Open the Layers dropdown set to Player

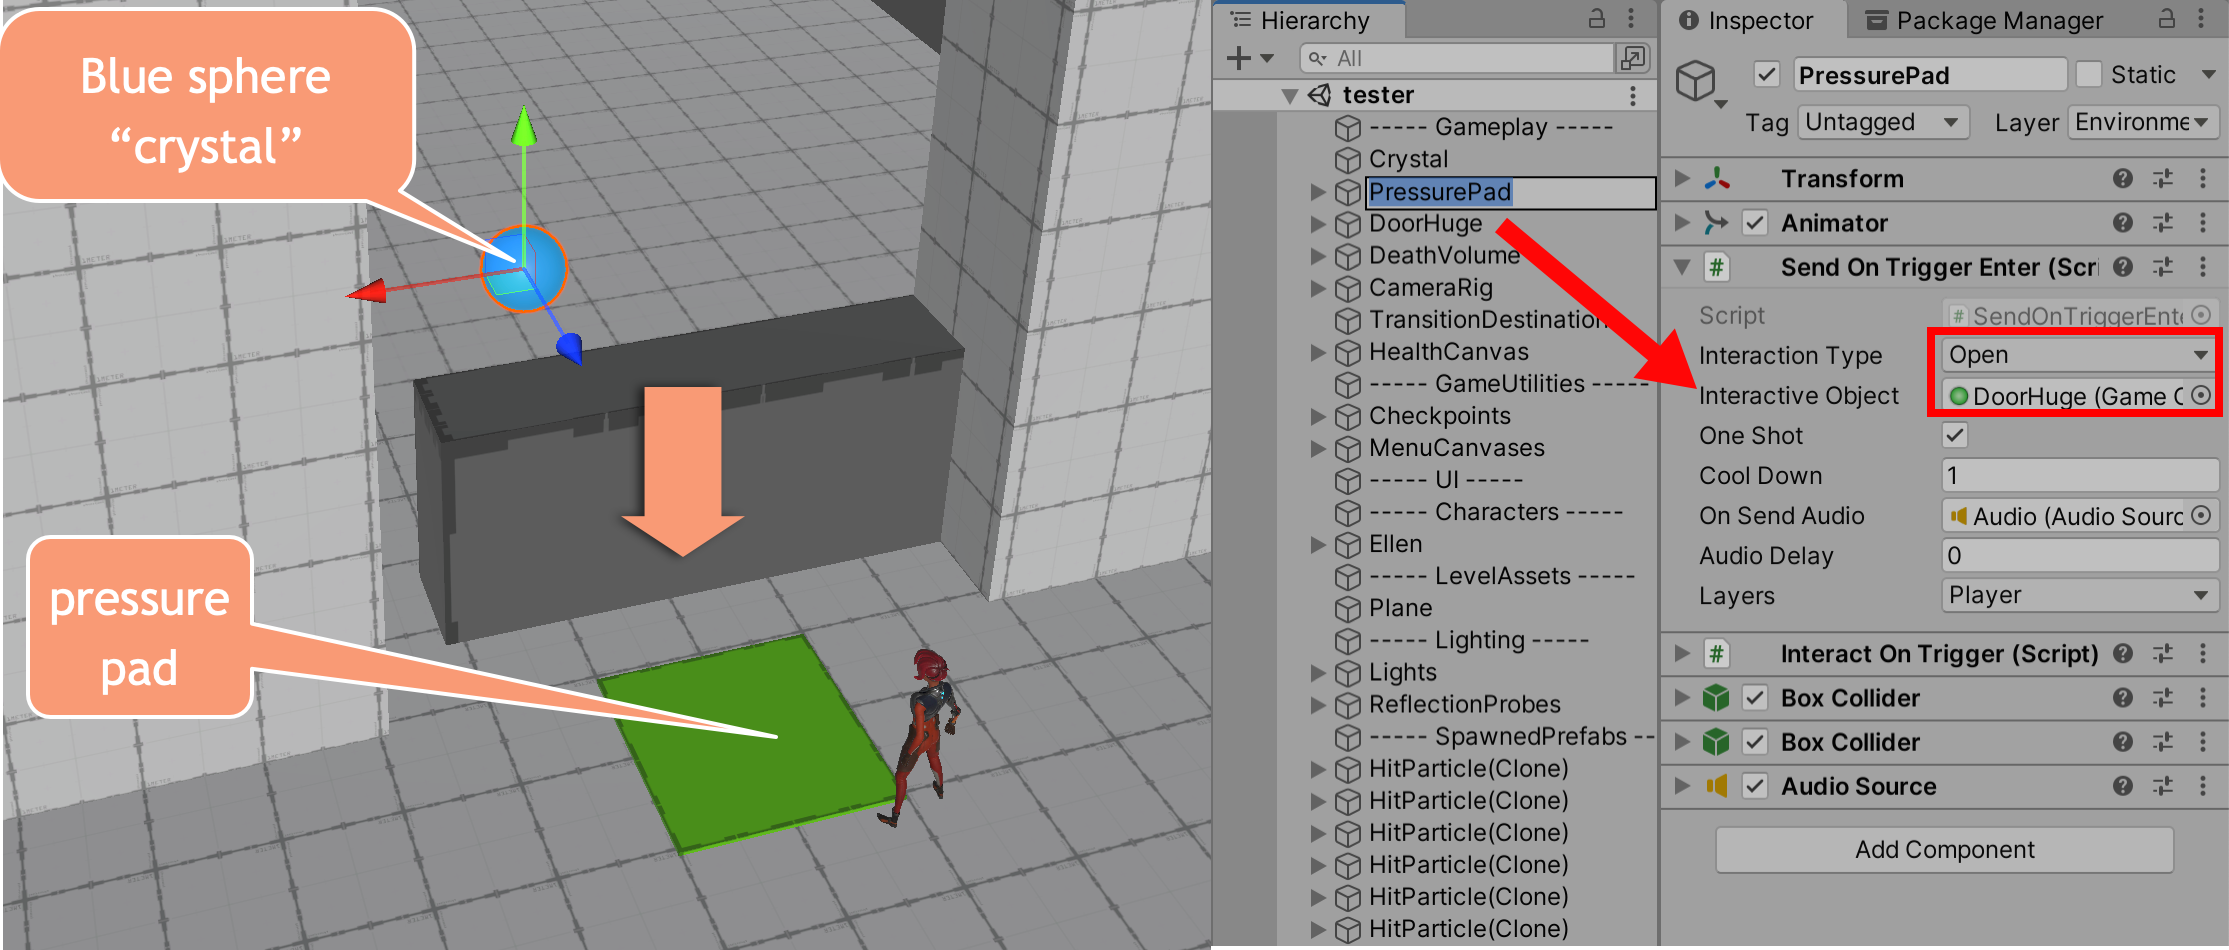pos(2080,595)
